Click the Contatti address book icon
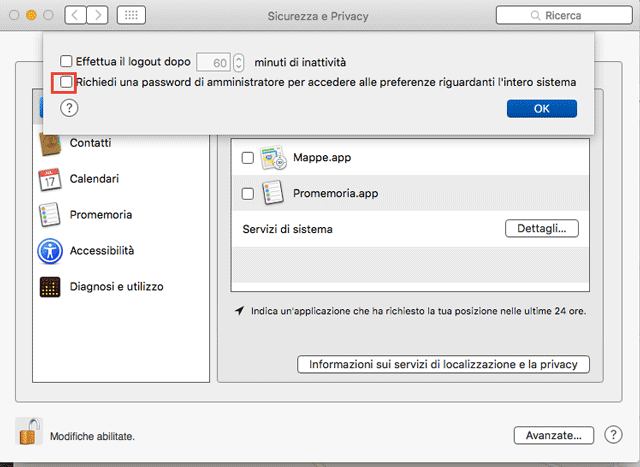This screenshot has width=640, height=467. point(50,145)
